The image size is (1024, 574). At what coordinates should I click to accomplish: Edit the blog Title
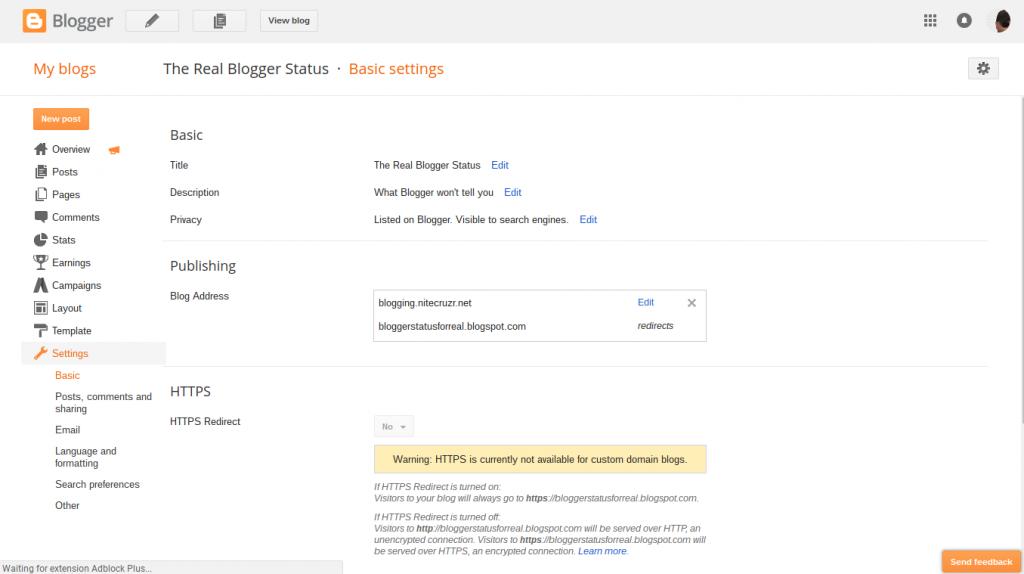(x=499, y=165)
